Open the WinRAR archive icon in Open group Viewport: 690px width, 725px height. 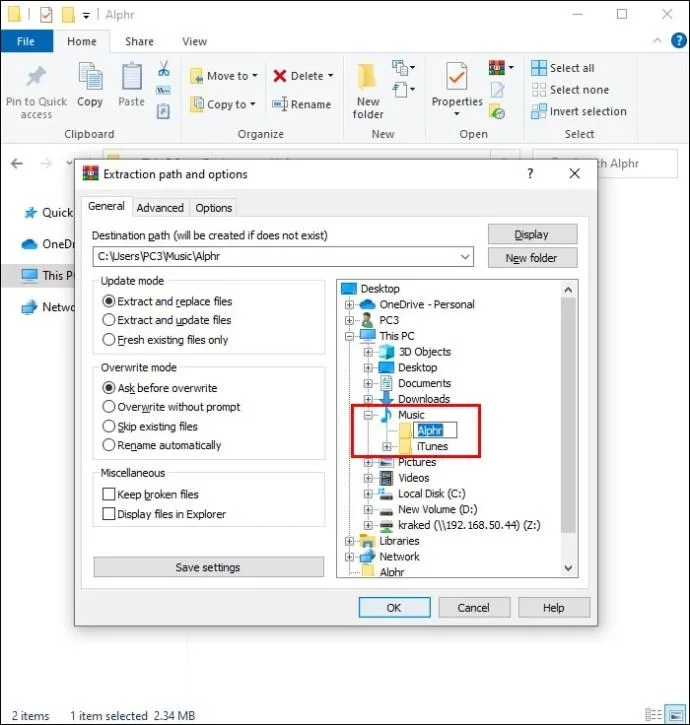pyautogui.click(x=497, y=68)
